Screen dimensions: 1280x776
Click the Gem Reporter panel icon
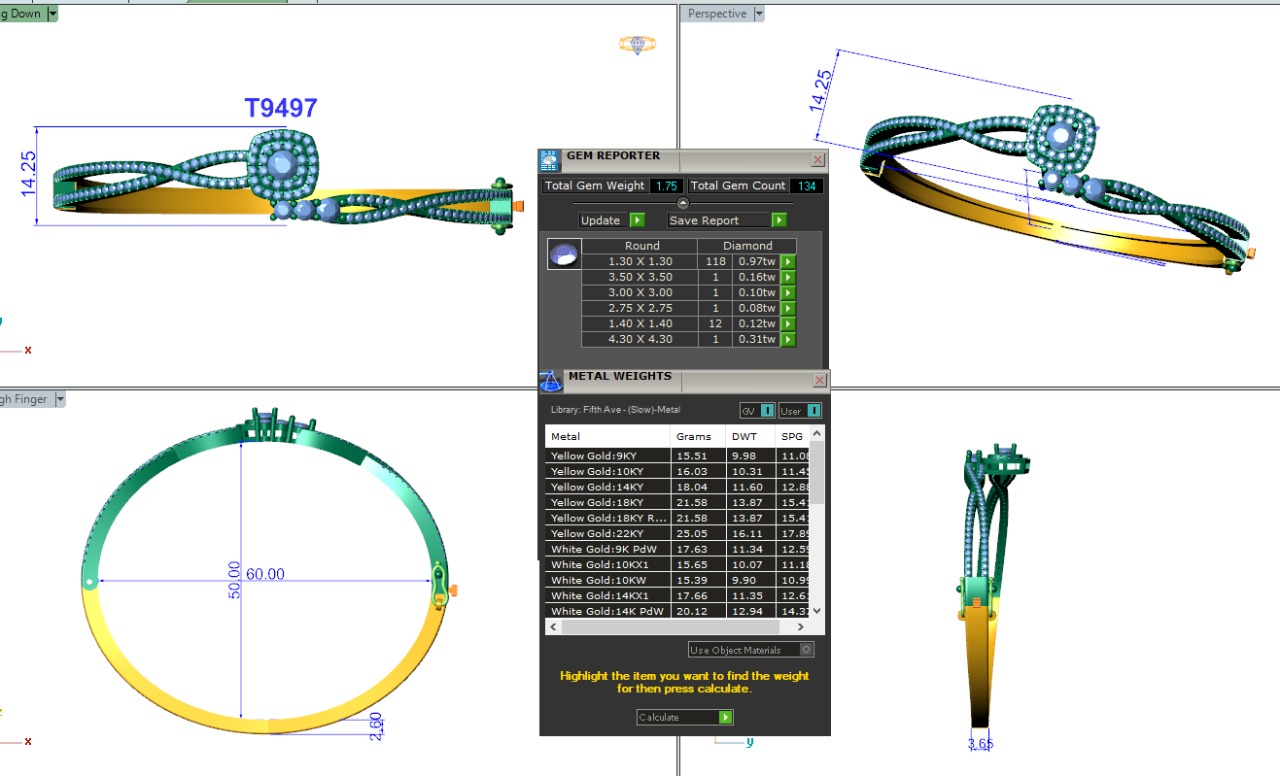click(549, 161)
